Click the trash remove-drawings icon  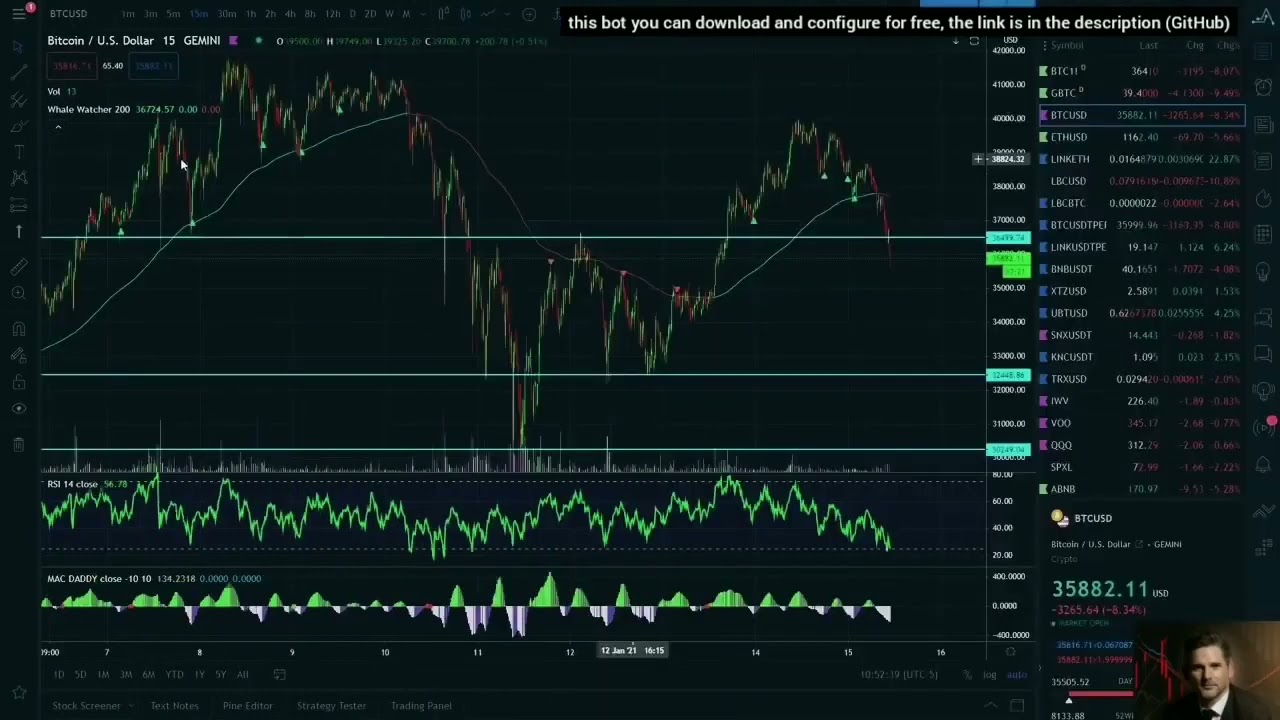18,444
